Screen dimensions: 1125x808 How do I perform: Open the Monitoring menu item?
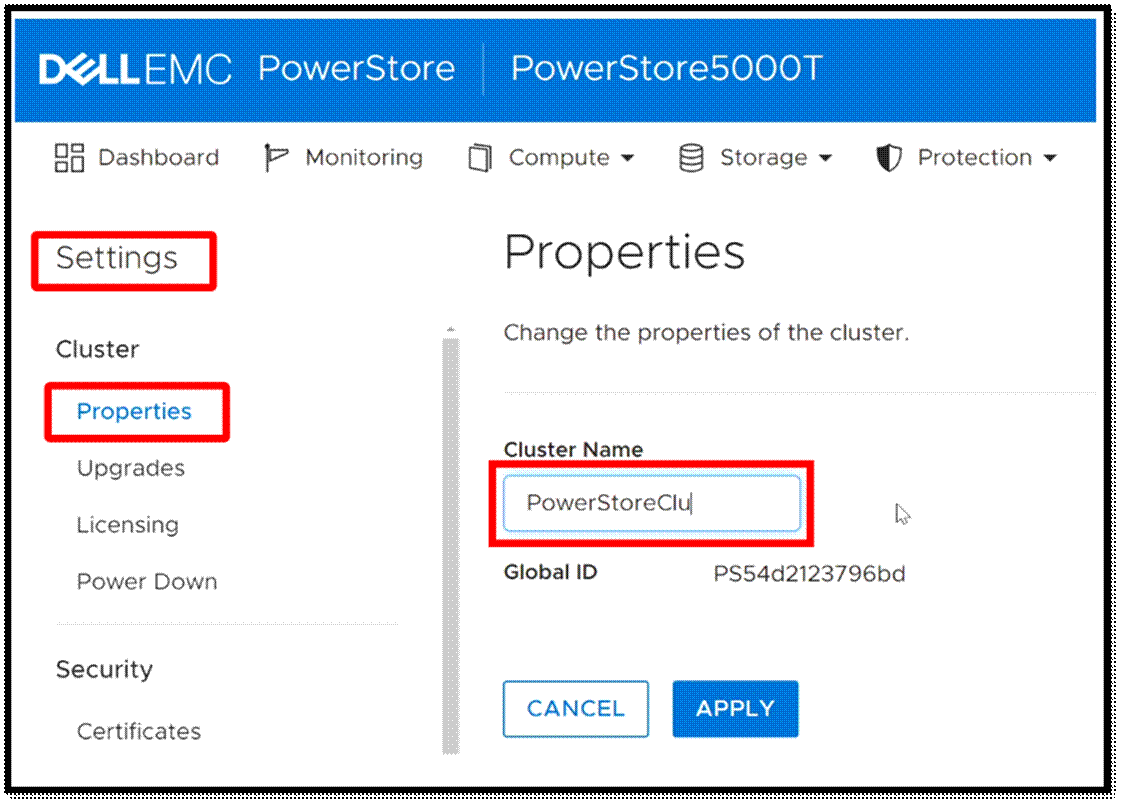pyautogui.click(x=364, y=158)
